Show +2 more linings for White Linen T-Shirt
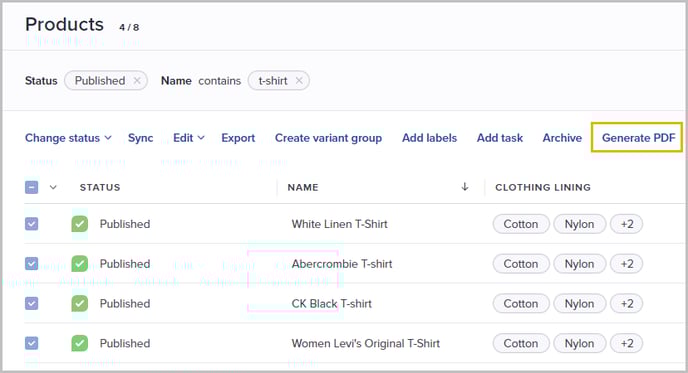This screenshot has height=373, width=688. click(627, 224)
